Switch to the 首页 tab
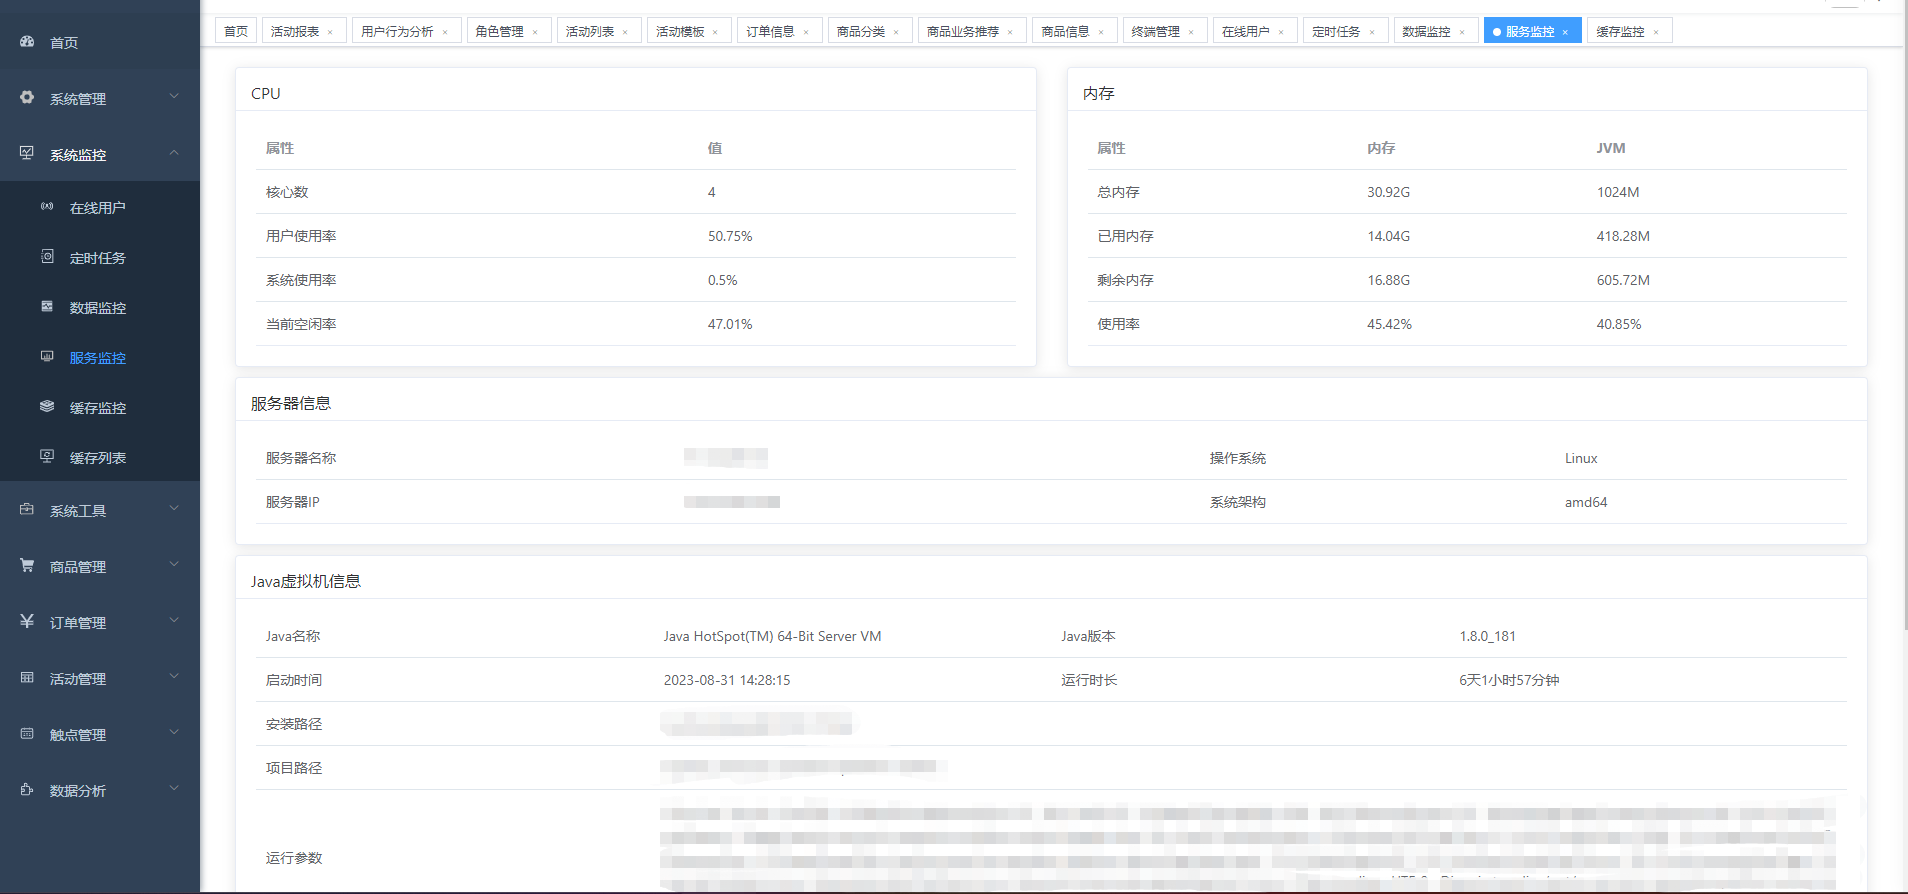The width and height of the screenshot is (1908, 894). coord(236,31)
